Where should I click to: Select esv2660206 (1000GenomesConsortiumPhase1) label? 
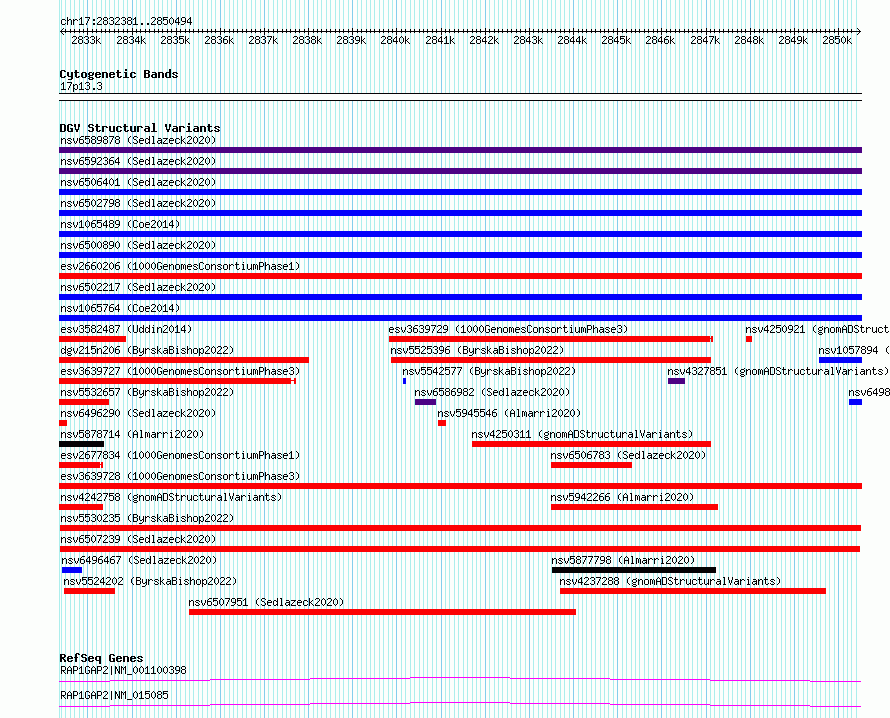[180, 266]
